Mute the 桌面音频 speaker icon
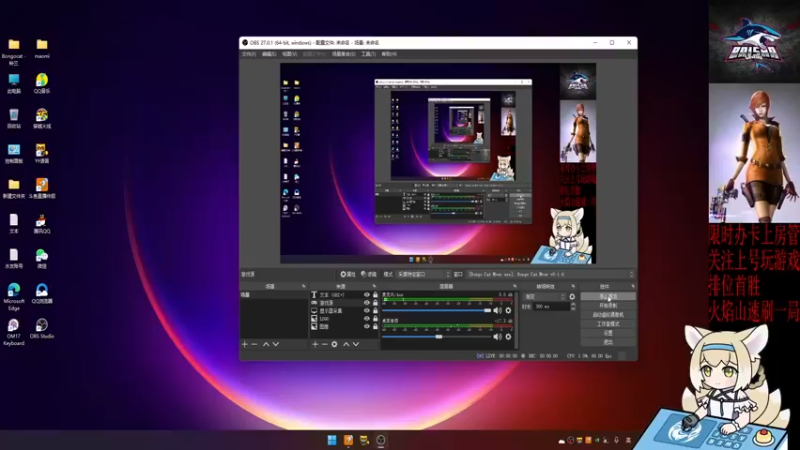Image resolution: width=800 pixels, height=450 pixels. coord(497,337)
